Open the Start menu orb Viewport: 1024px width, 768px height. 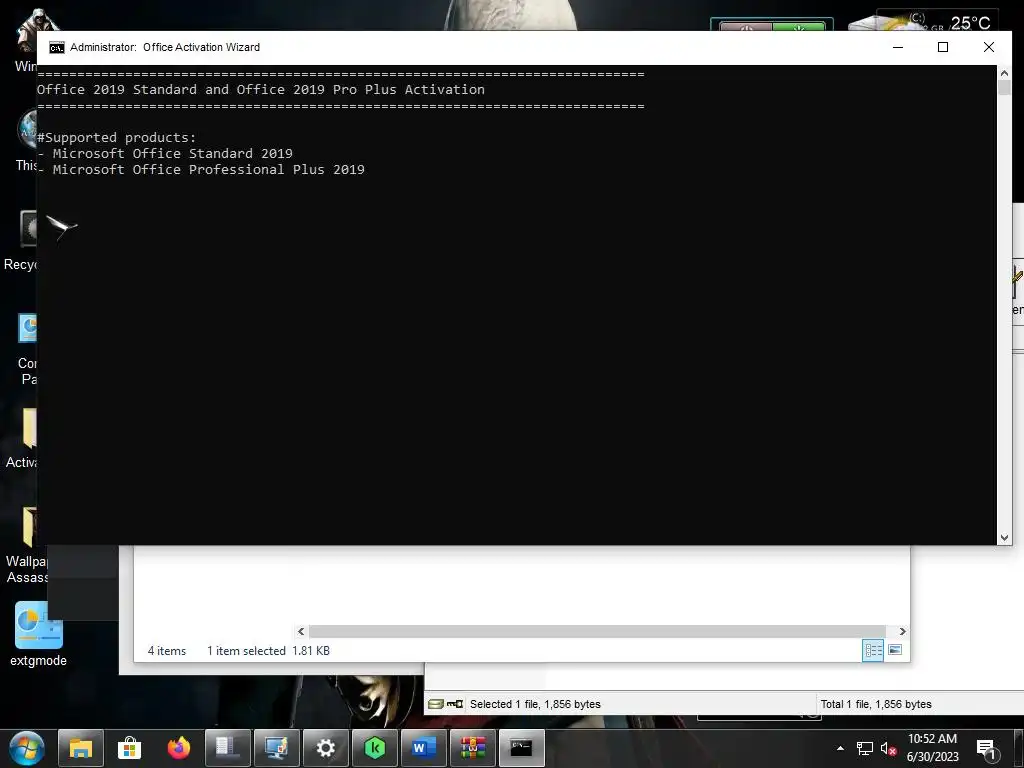tap(26, 748)
